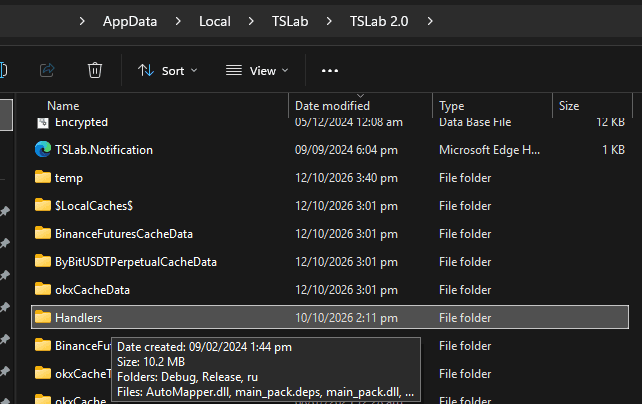Click Handlers date 10/10/2026 2:11 pm
Viewport: 642px width, 404px height.
coord(346,318)
